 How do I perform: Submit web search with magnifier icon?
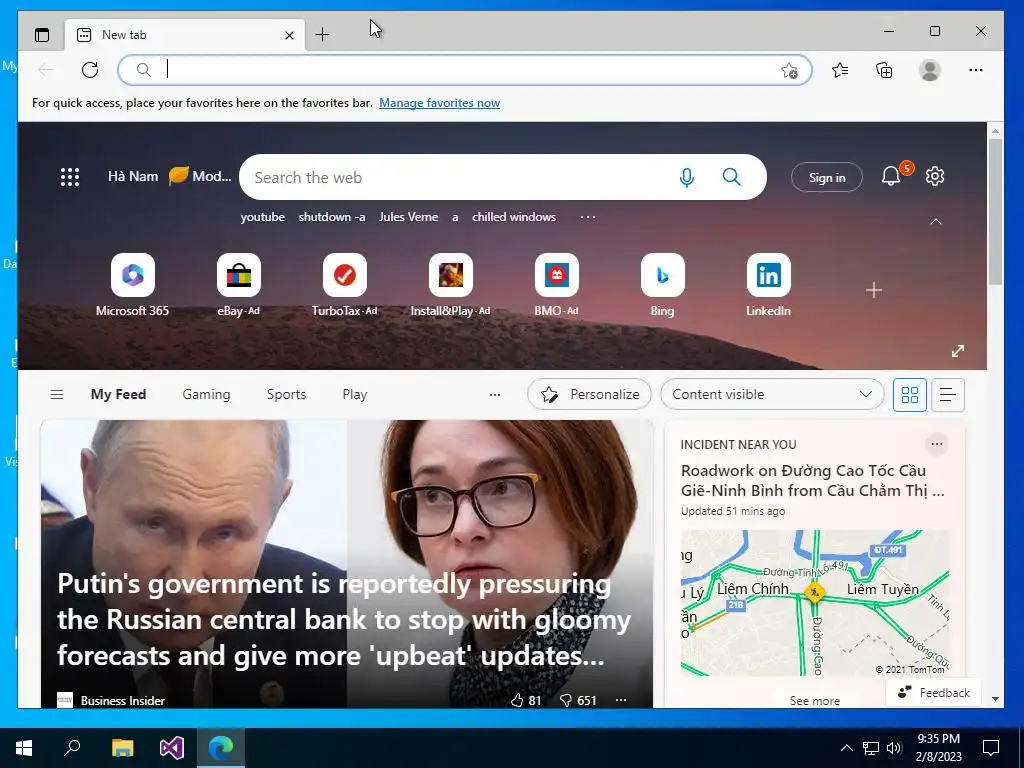click(x=731, y=177)
